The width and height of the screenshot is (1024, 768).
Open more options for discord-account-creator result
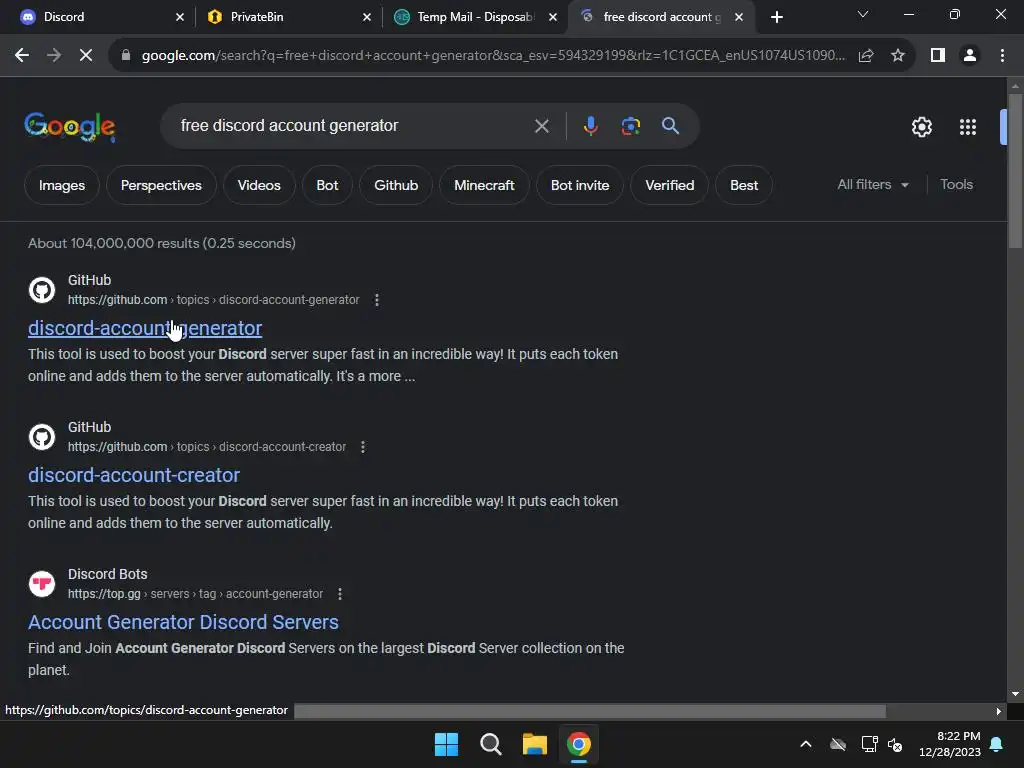point(363,447)
